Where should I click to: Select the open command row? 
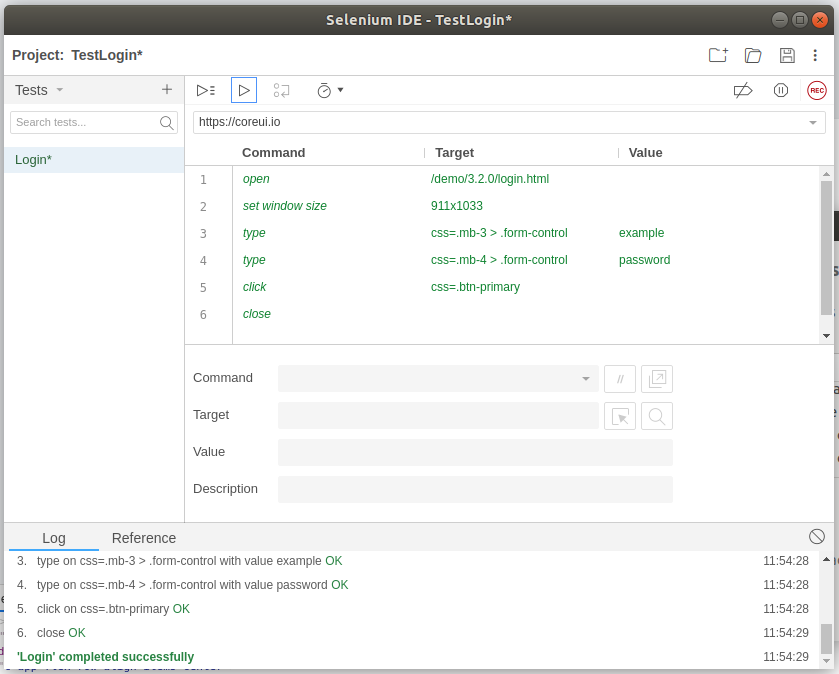(x=502, y=179)
